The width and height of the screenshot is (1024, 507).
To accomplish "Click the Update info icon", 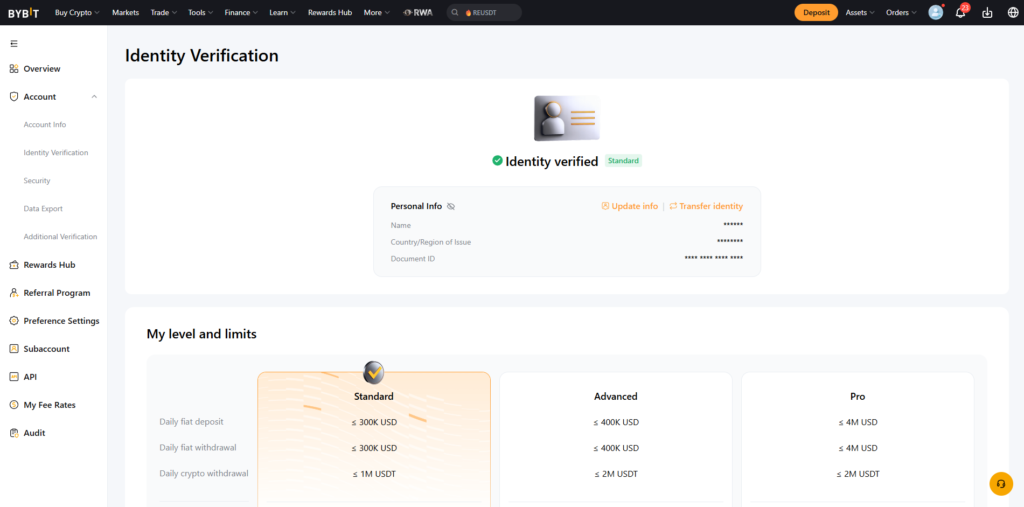I will (x=605, y=206).
